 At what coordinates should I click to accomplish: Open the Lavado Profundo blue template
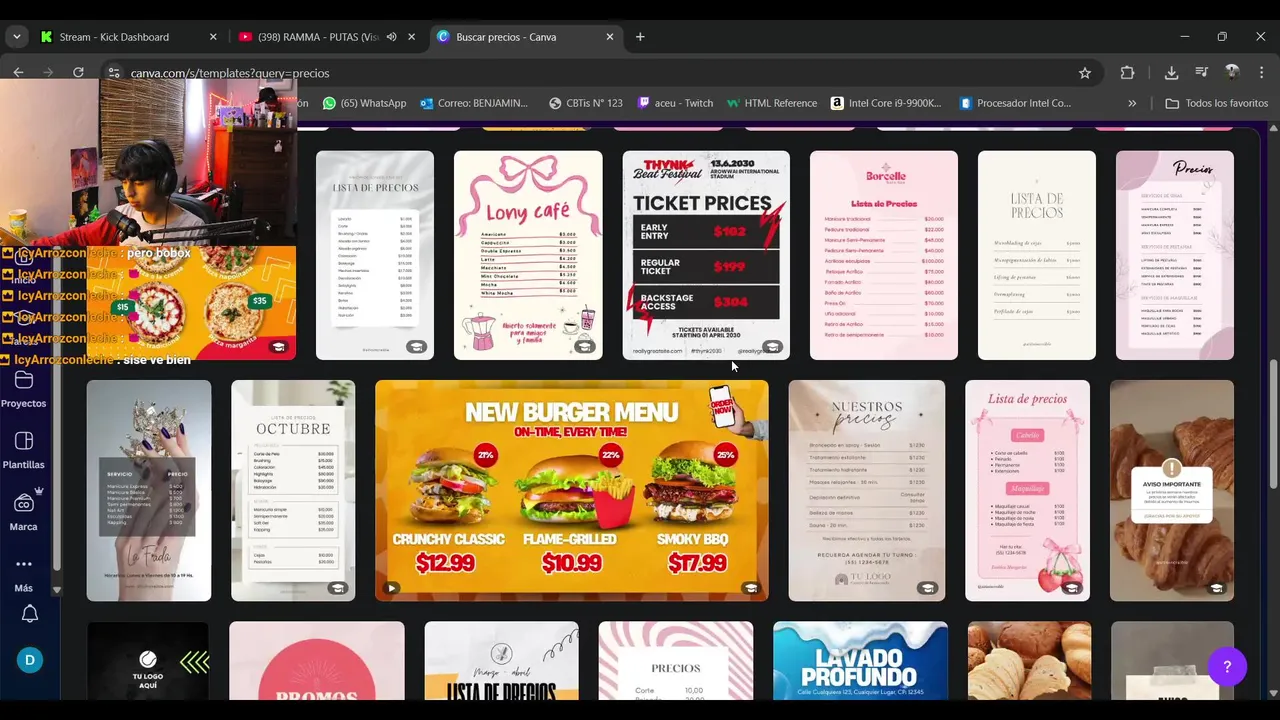click(x=861, y=661)
